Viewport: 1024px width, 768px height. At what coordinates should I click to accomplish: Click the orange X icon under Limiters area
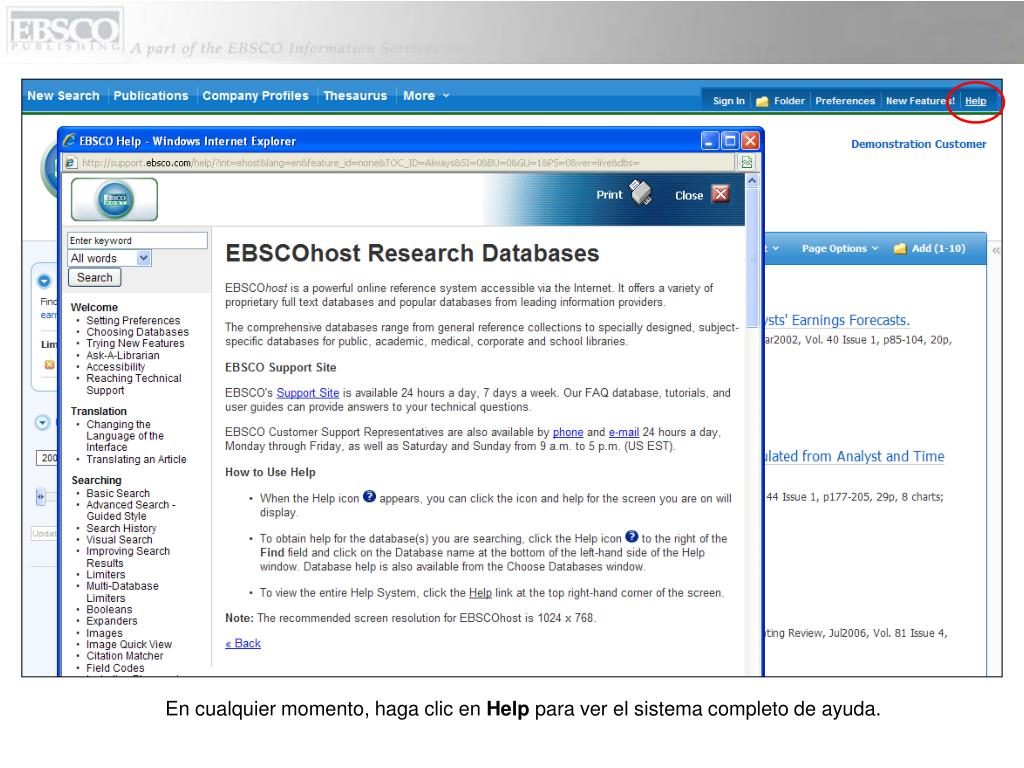click(49, 365)
